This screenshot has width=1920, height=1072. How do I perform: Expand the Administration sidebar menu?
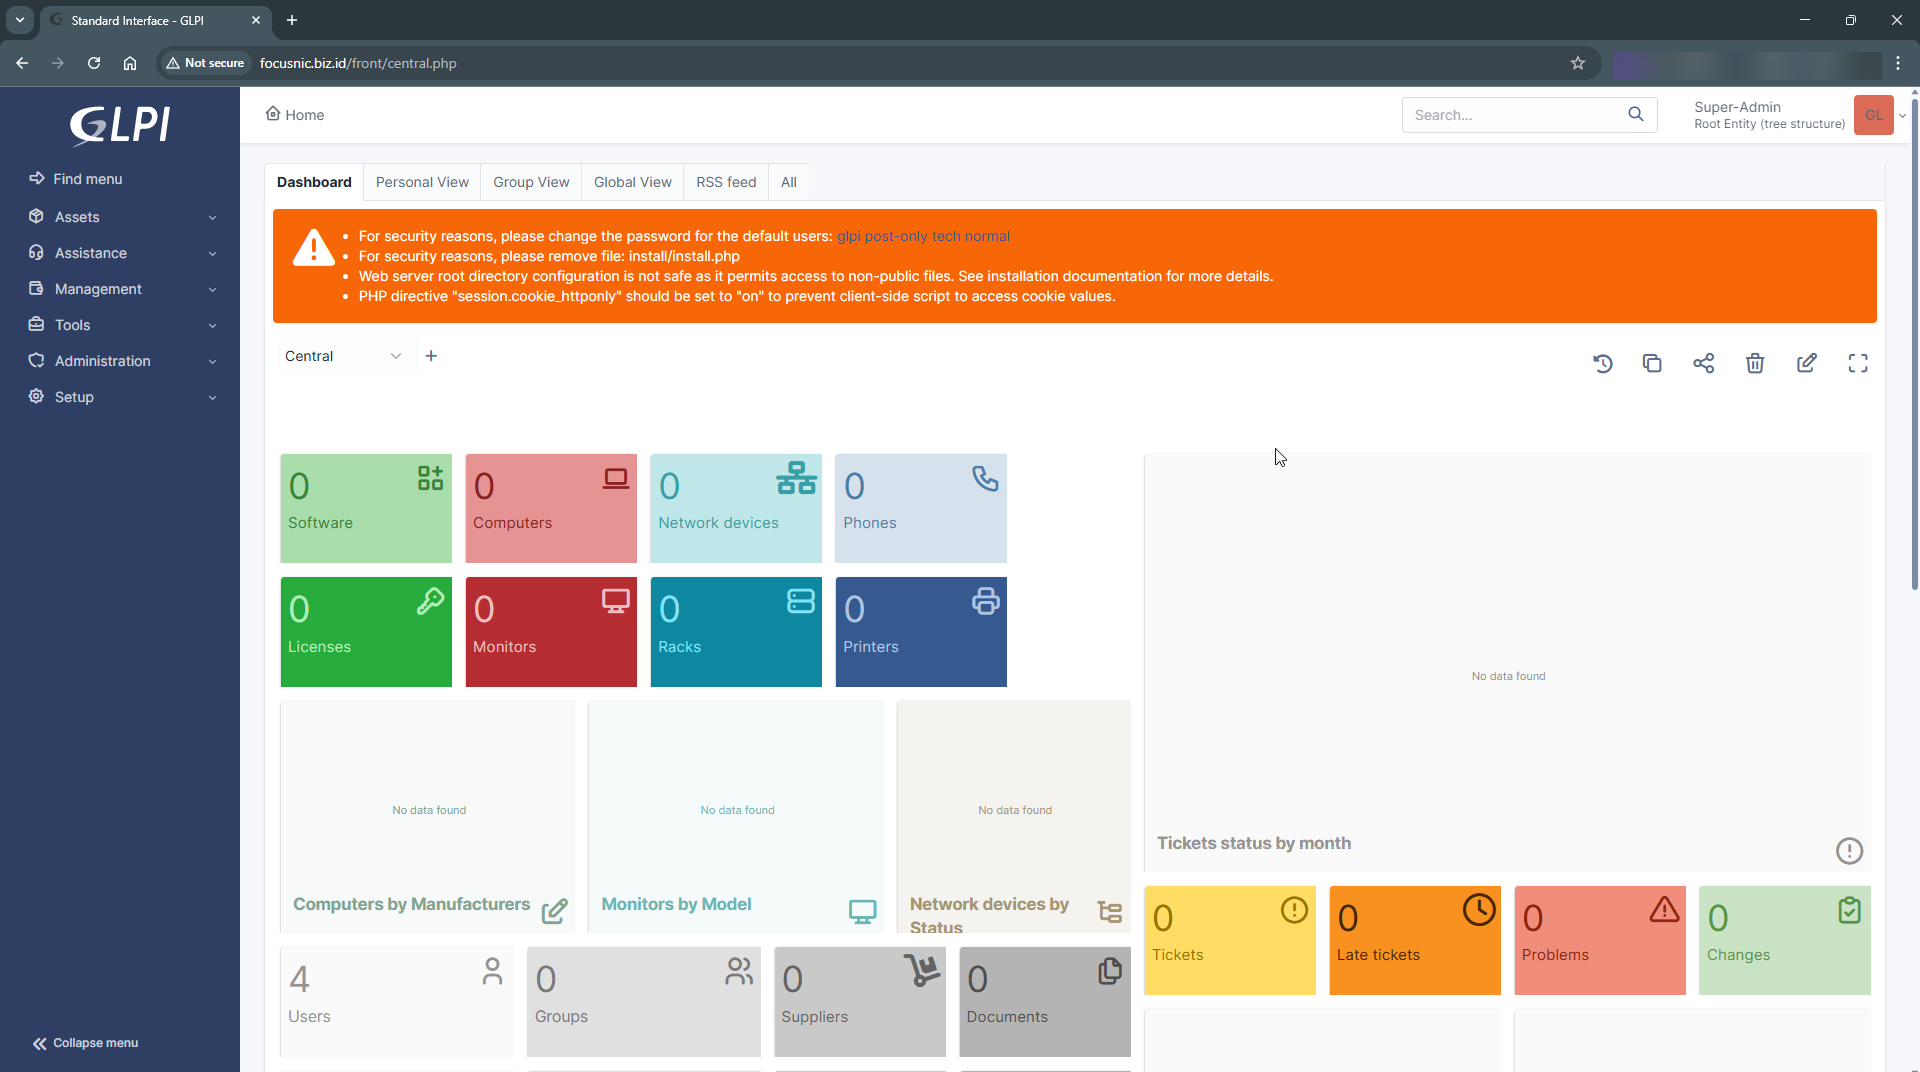click(x=120, y=361)
